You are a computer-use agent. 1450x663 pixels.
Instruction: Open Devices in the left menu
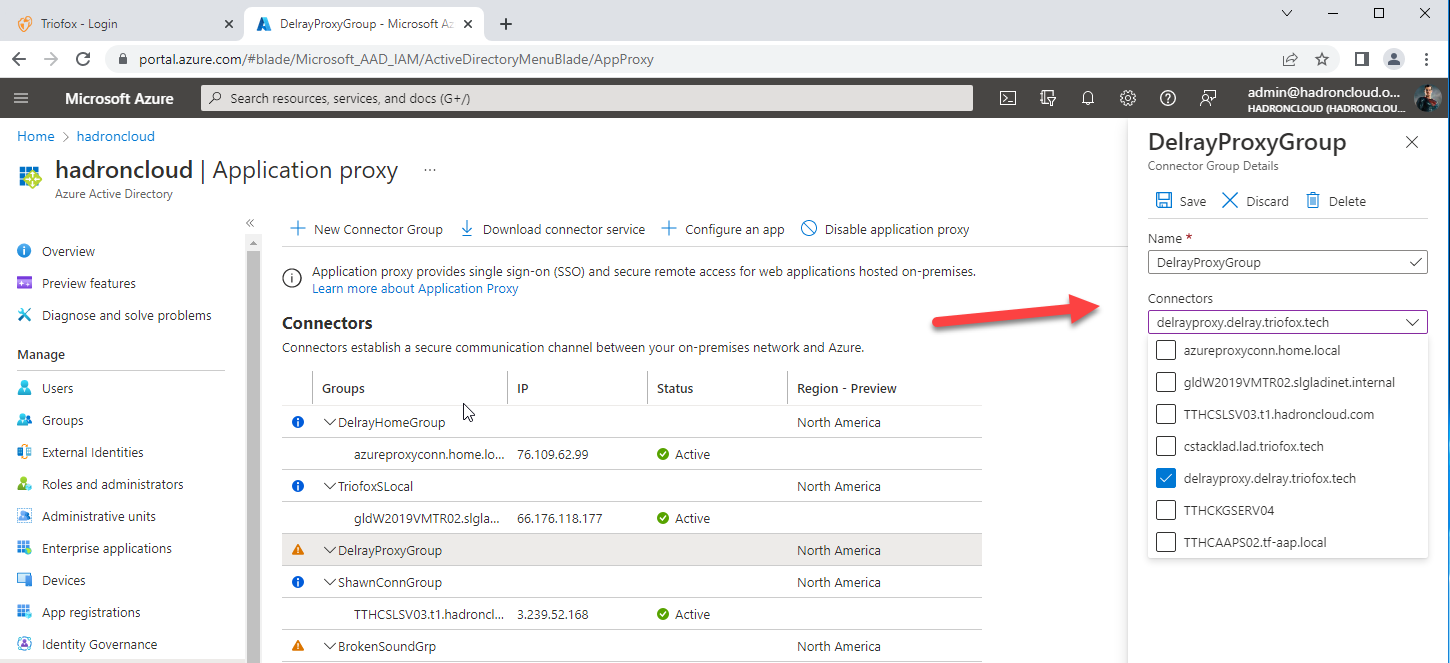click(x=63, y=580)
